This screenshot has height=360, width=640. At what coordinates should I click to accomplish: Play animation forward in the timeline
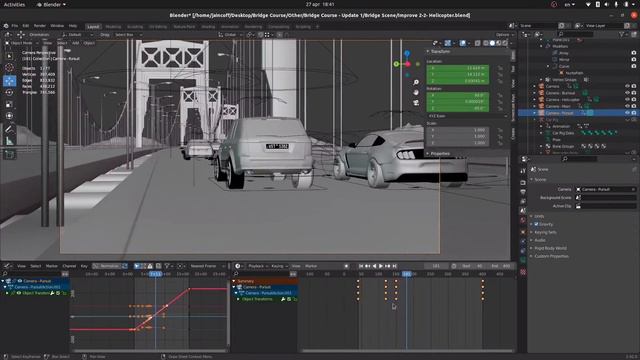pos(381,266)
